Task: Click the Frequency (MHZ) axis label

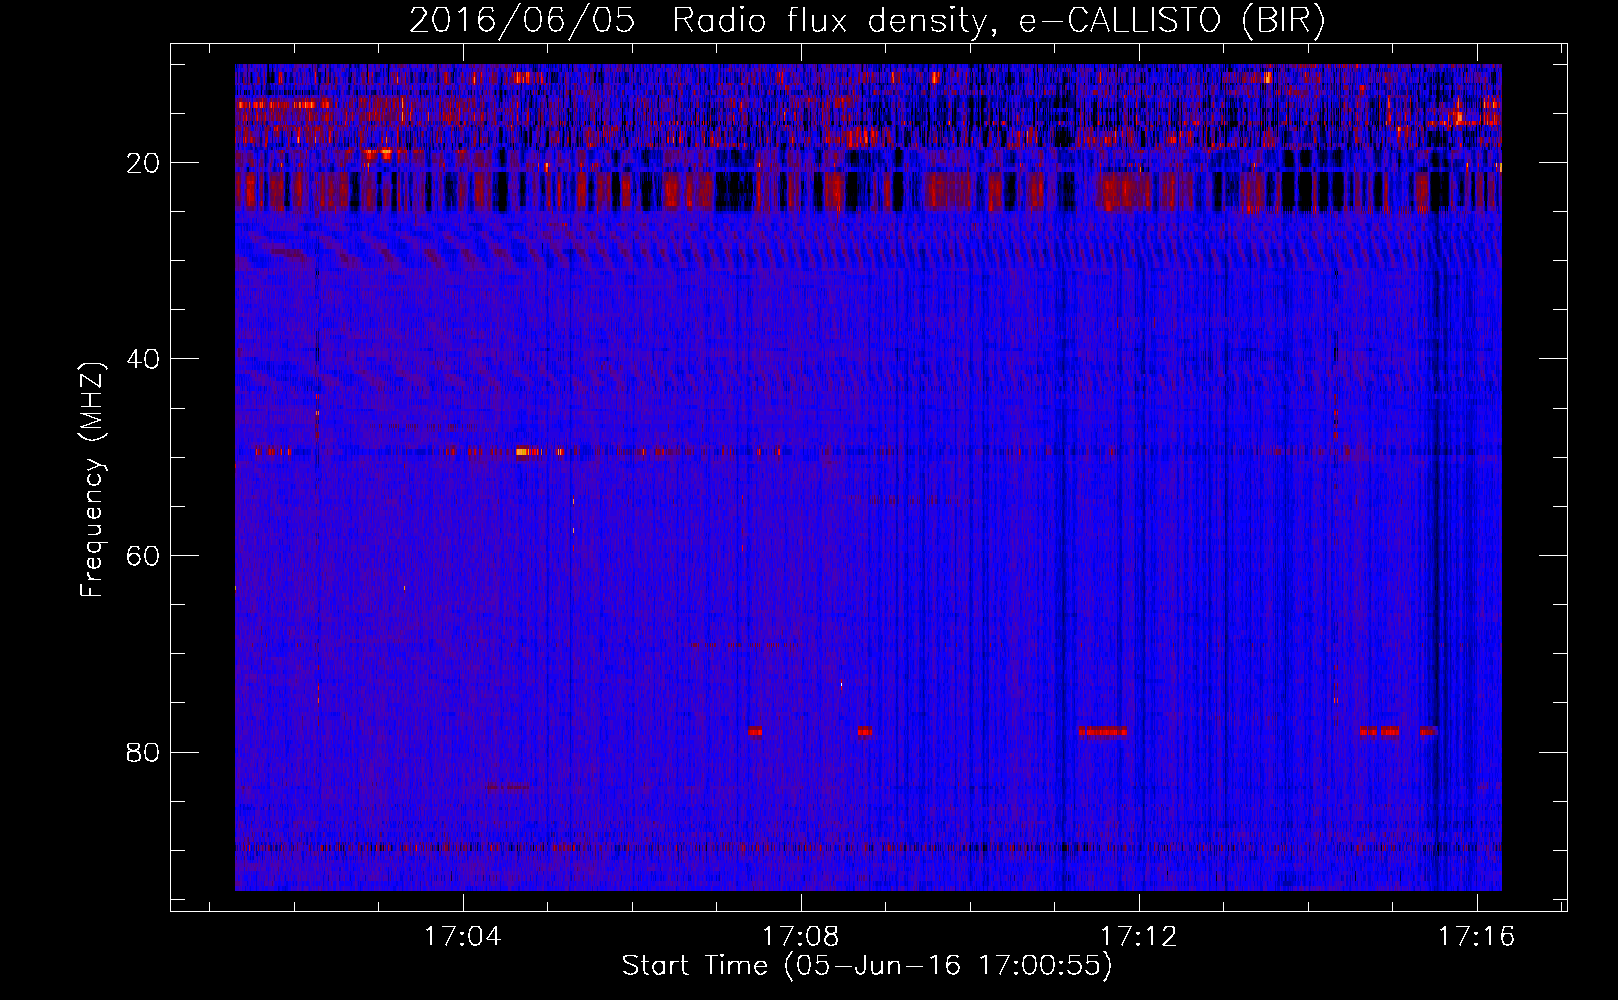Action: [x=92, y=480]
